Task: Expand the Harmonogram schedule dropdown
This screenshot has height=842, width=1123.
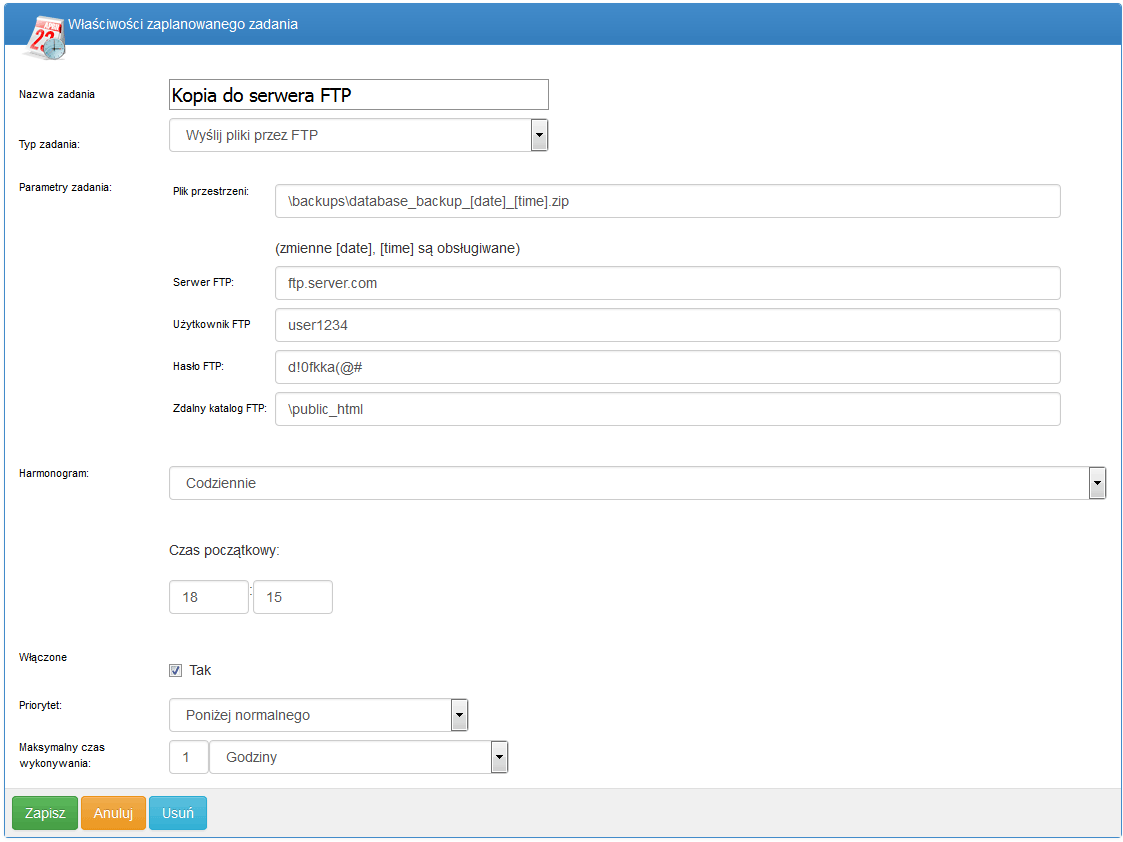Action: [637, 483]
